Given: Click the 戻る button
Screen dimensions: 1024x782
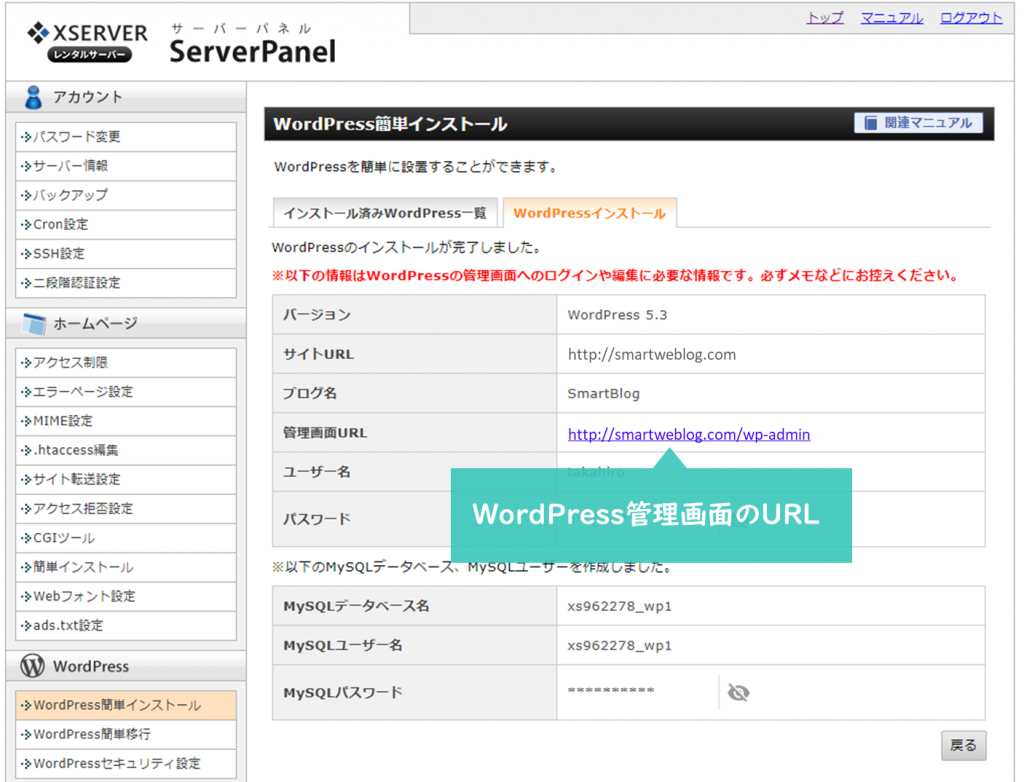Looking at the screenshot, I should coord(963,745).
